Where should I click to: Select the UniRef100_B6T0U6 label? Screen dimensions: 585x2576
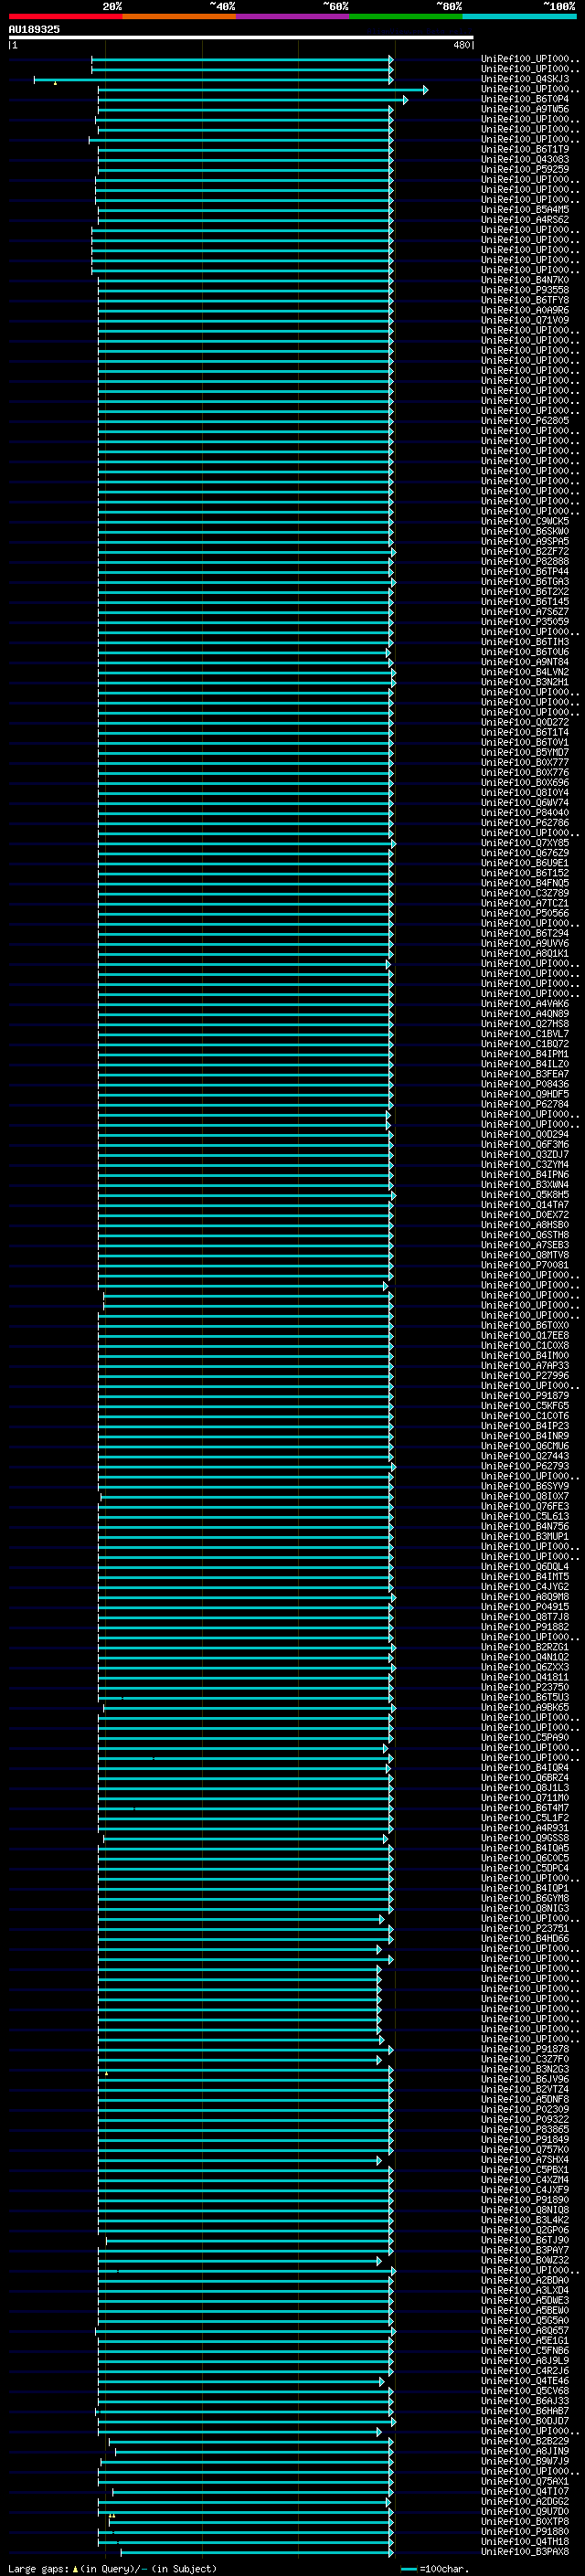[x=525, y=652]
